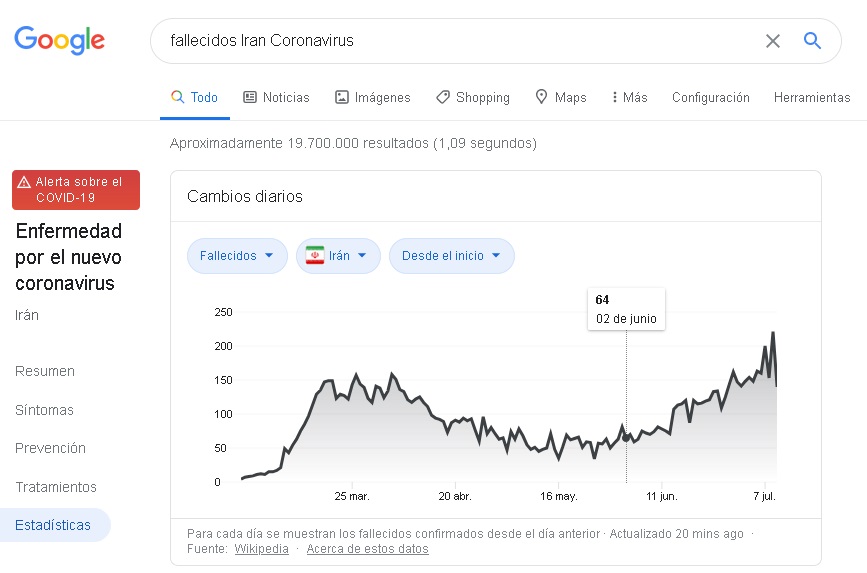The width and height of the screenshot is (867, 573).
Task: Open Acerca de estos datos link
Action: [x=367, y=549]
